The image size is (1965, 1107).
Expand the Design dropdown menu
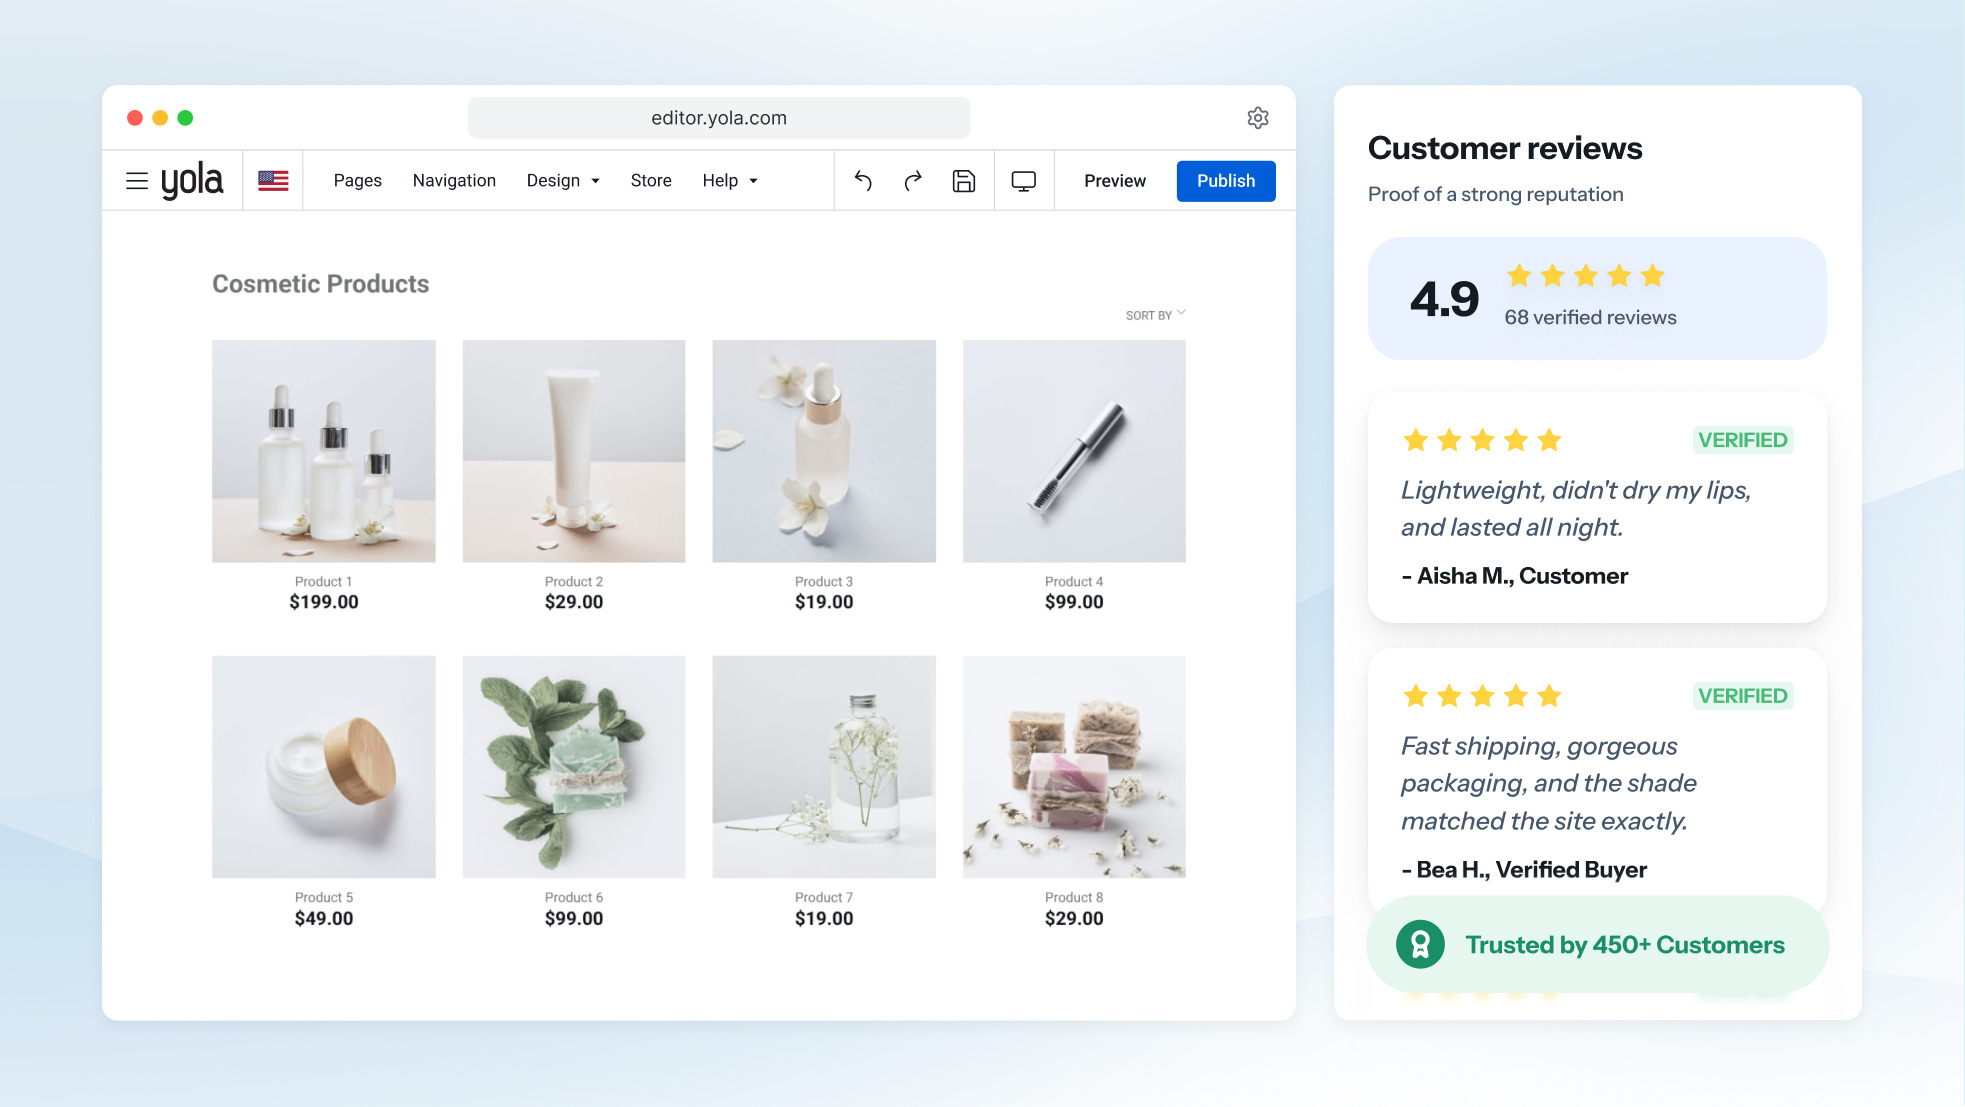coord(563,181)
